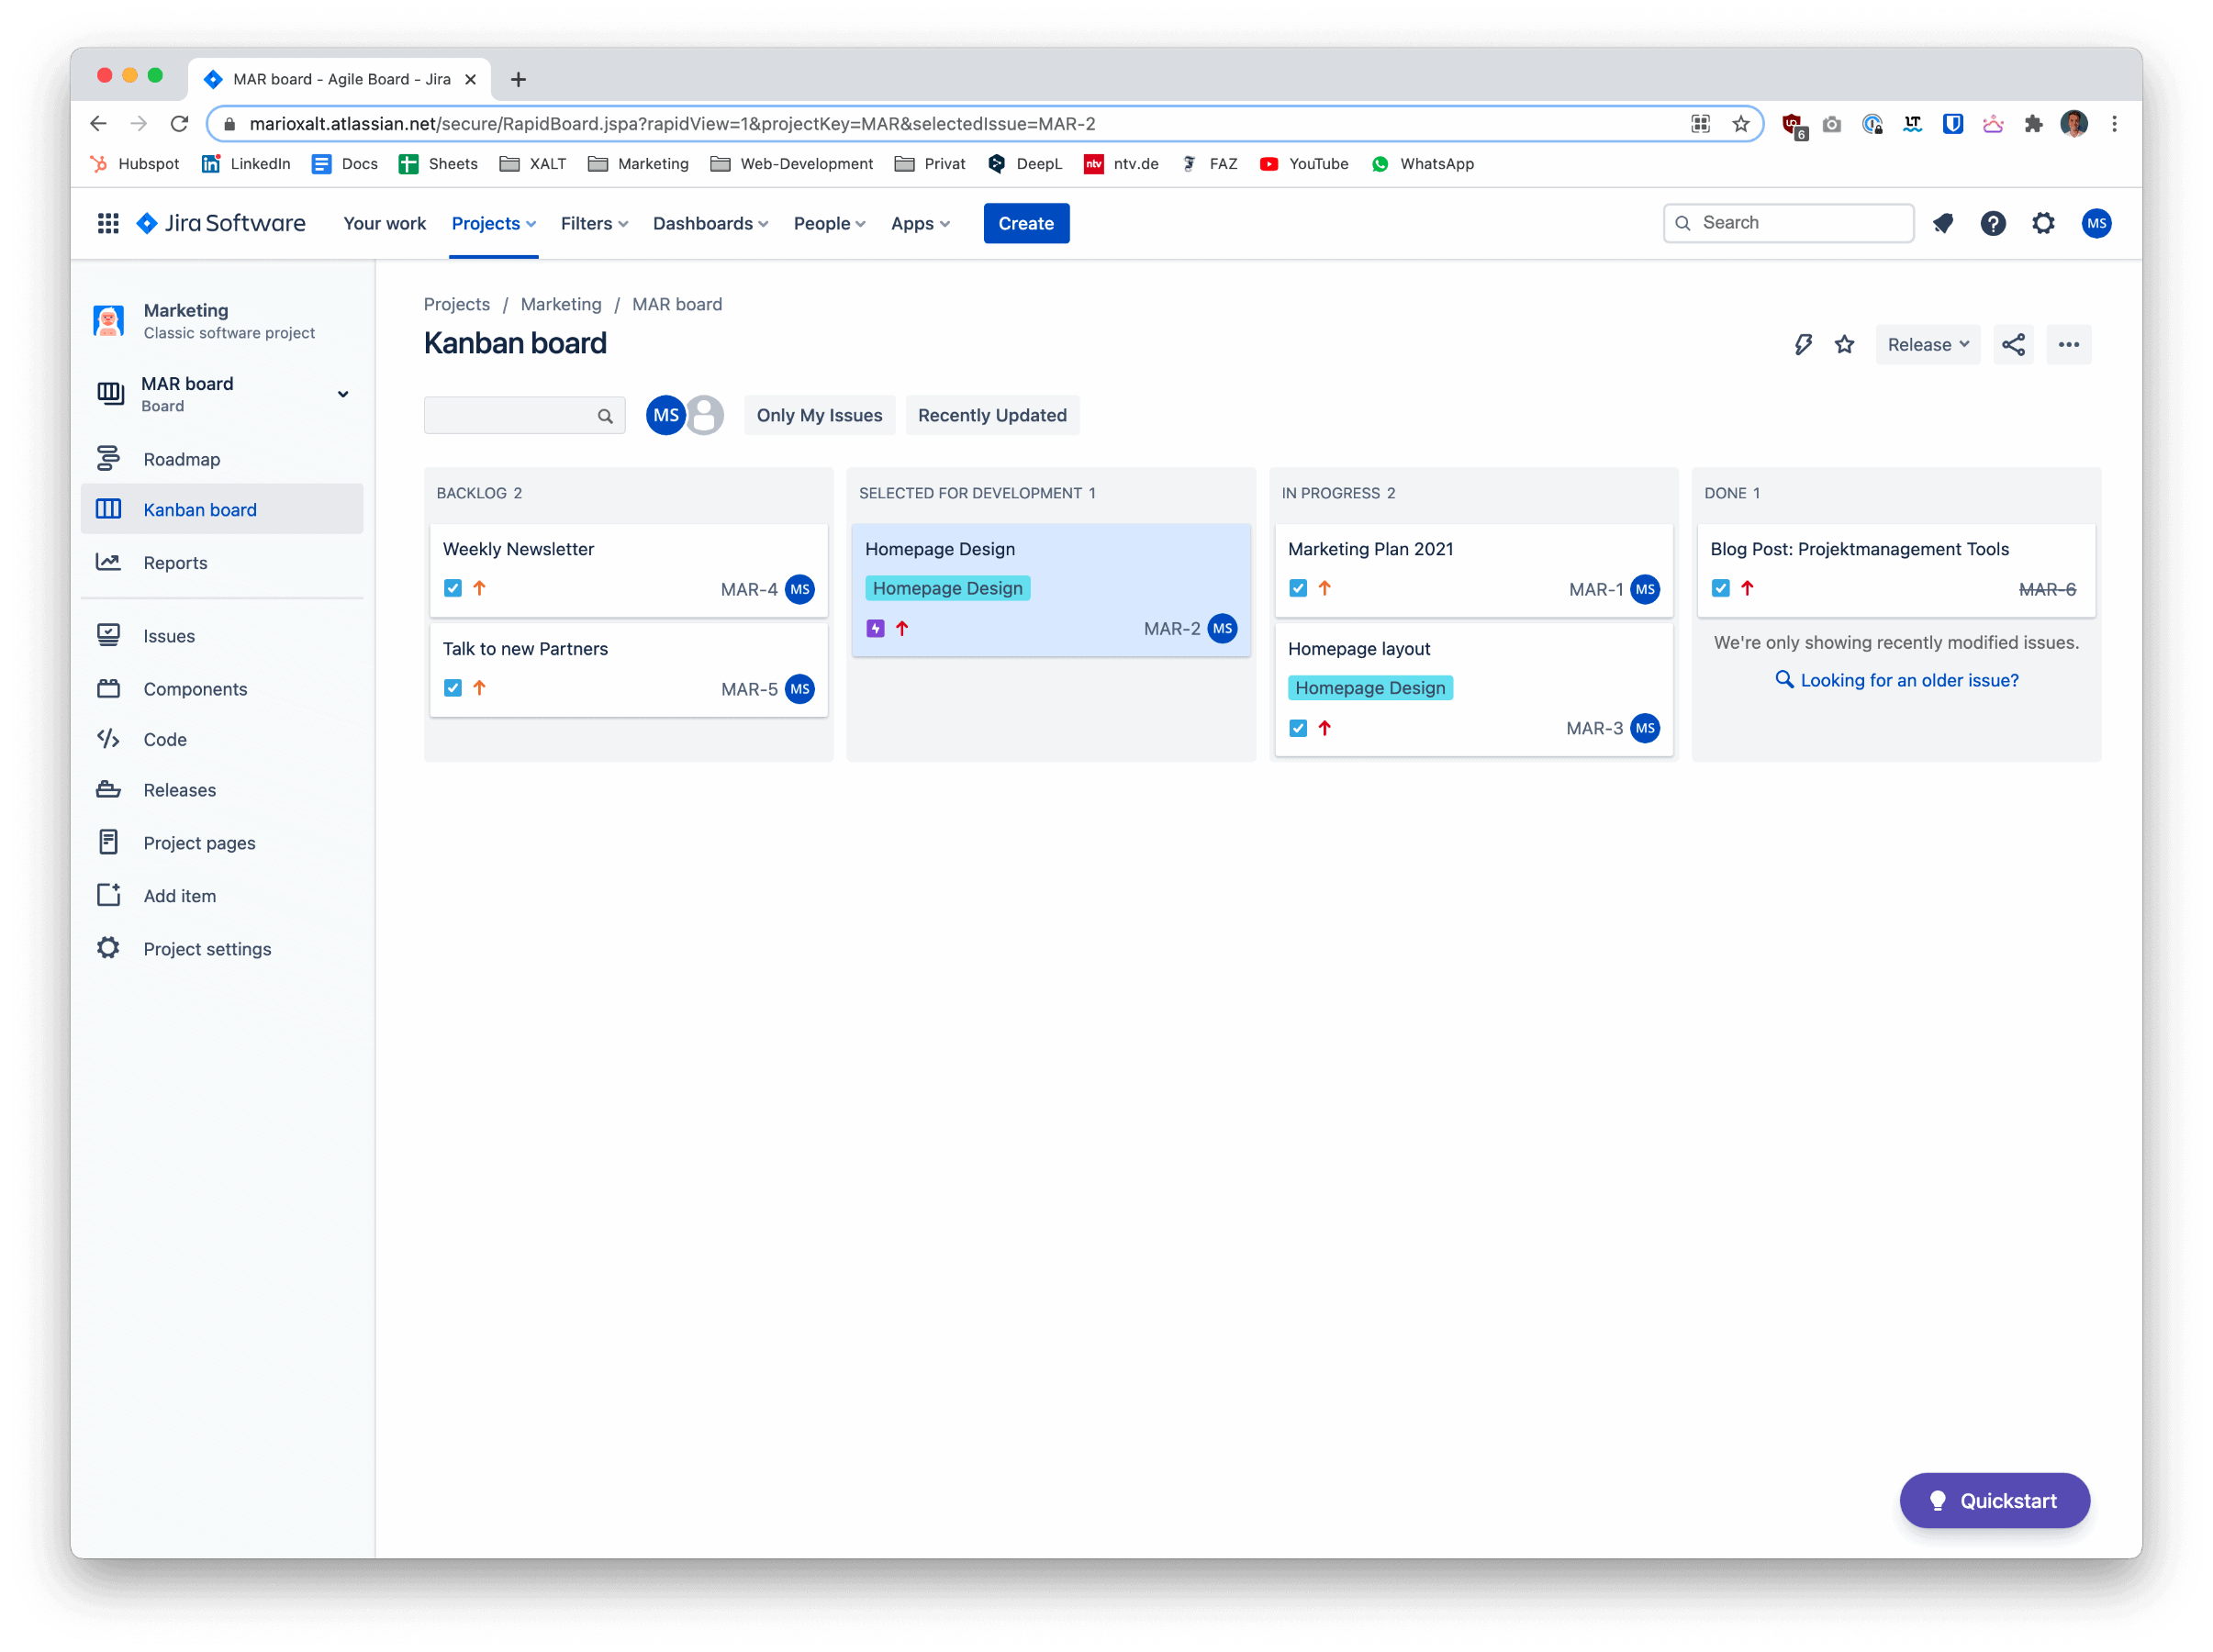Click the board automation lightning icon
The image size is (2213, 1652).
tap(1802, 345)
